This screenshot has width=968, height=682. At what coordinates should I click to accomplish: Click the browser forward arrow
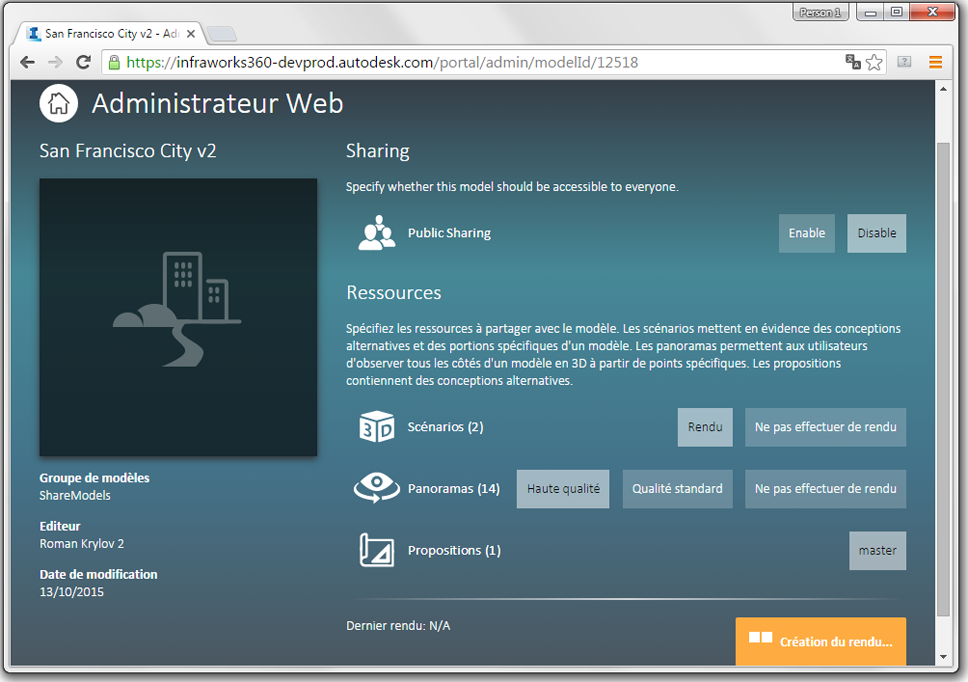point(56,62)
